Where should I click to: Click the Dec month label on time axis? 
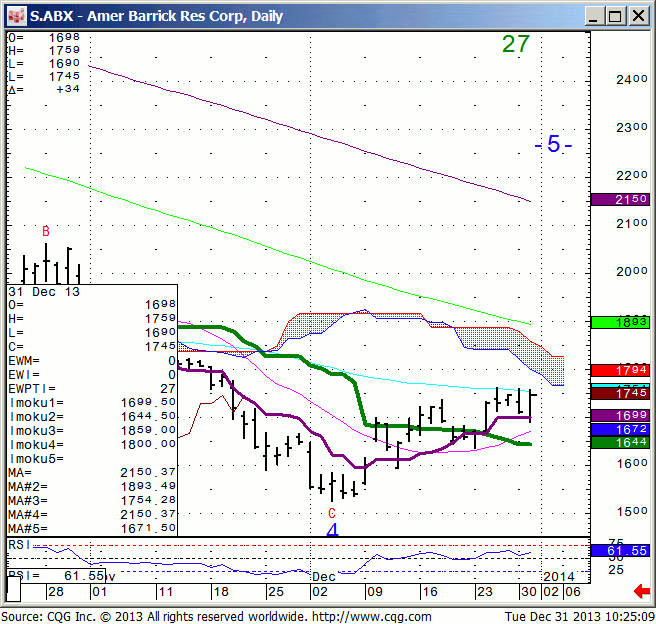click(x=323, y=577)
